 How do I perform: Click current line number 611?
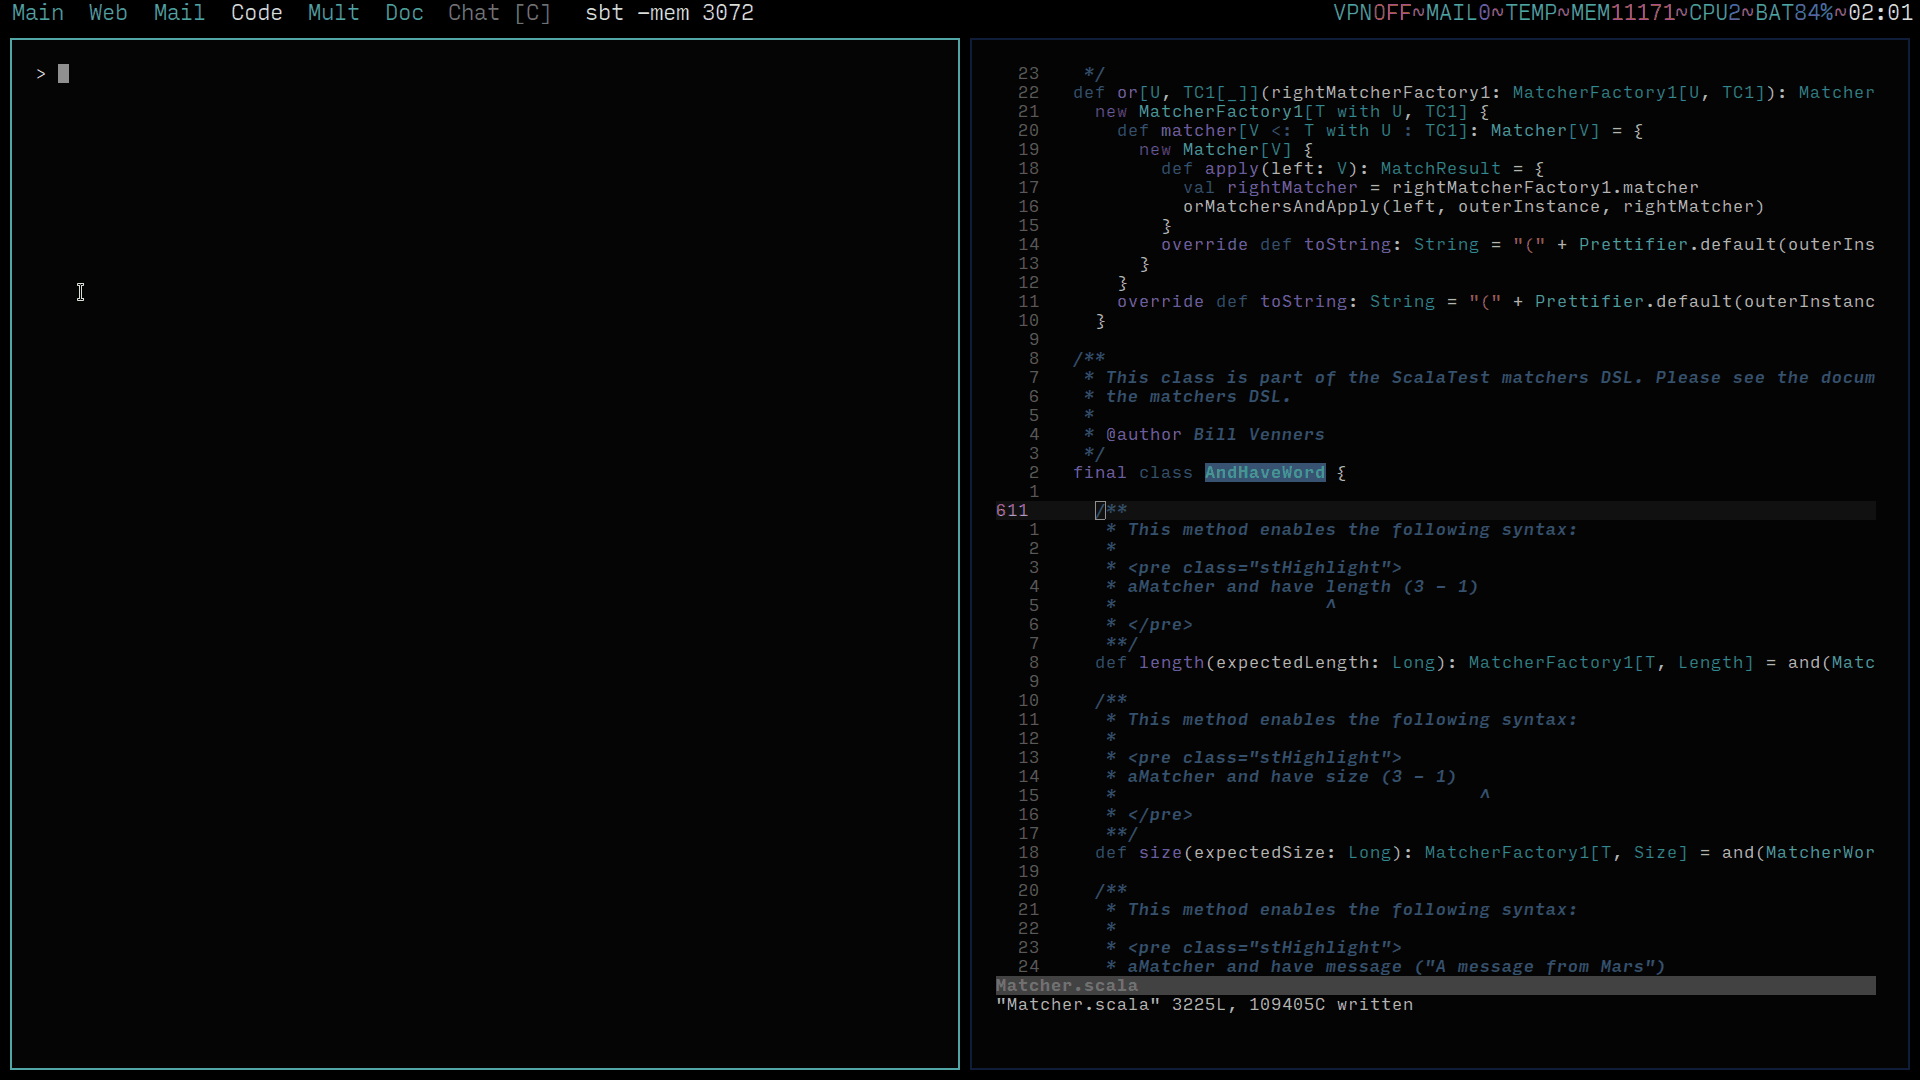coord(1011,511)
